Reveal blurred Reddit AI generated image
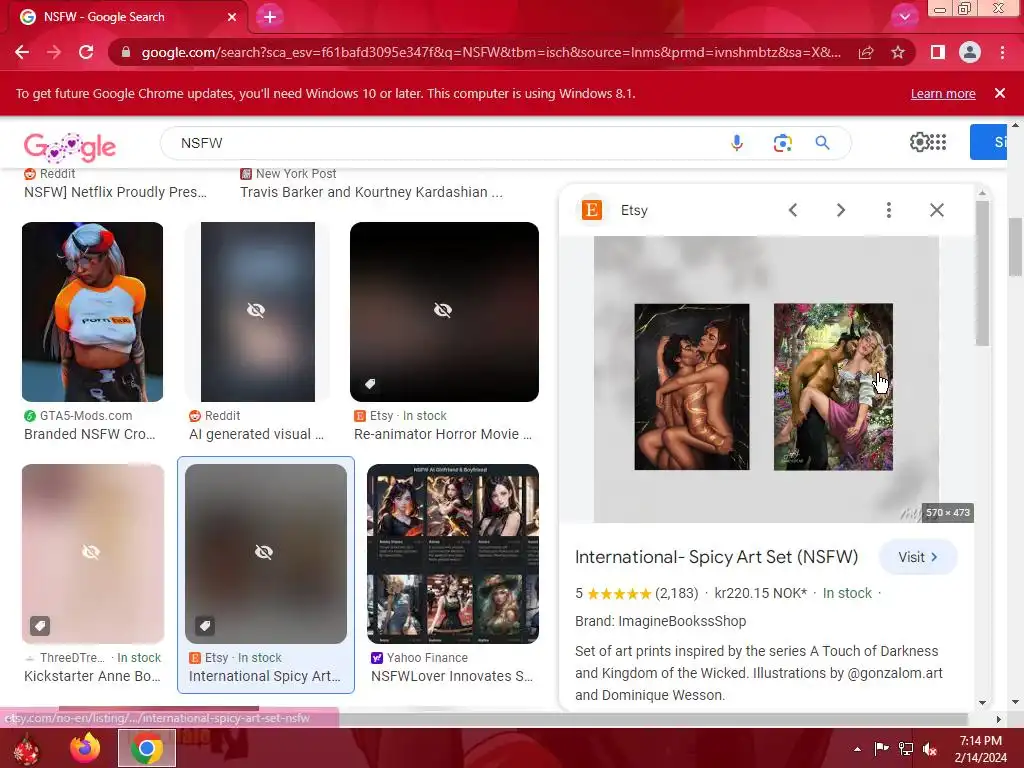The height and width of the screenshot is (768, 1024). tap(258, 312)
